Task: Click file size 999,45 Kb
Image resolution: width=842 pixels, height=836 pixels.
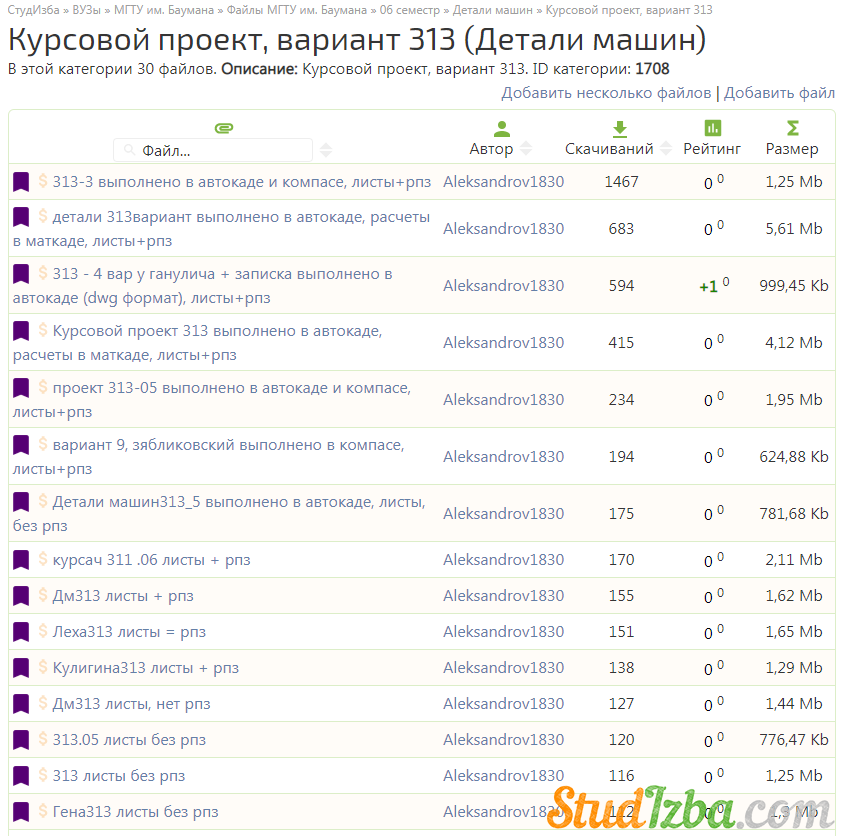Action: pyautogui.click(x=794, y=286)
